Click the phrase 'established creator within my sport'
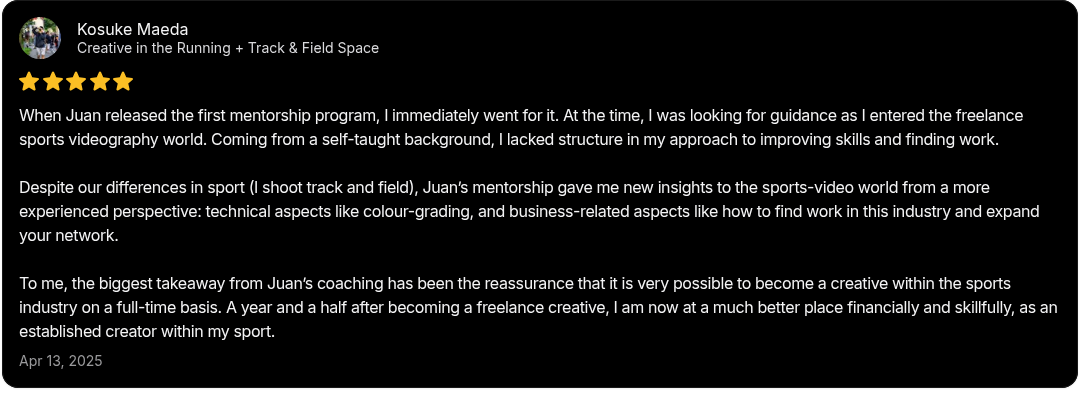Image resolution: width=1080 pixels, height=396 pixels. (x=146, y=332)
